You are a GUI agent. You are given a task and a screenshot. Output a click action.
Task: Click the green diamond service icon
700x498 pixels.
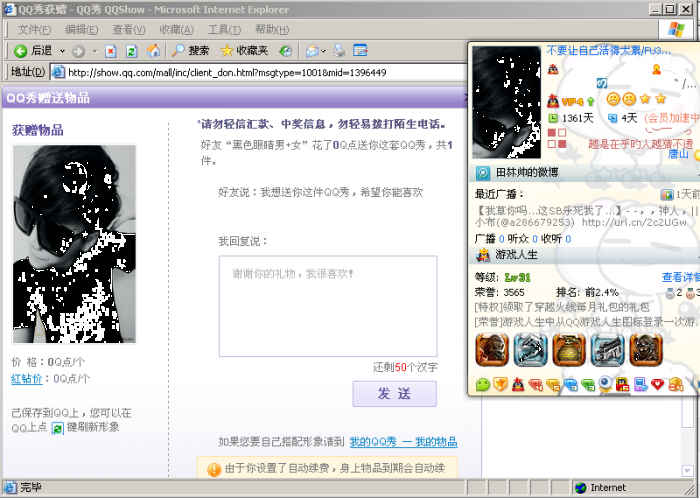(x=588, y=385)
